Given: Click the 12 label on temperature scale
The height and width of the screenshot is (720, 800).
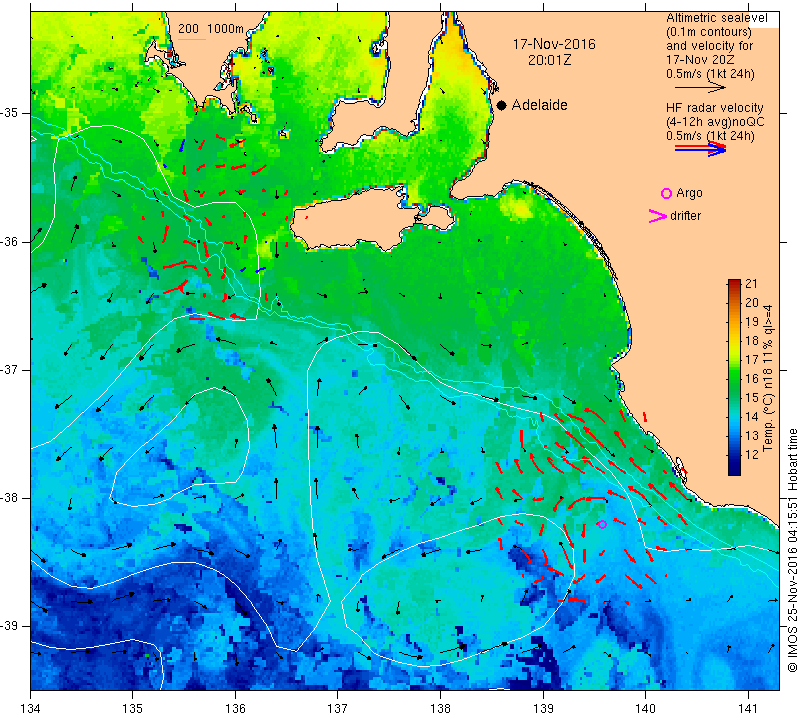Looking at the screenshot, I should [x=752, y=454].
